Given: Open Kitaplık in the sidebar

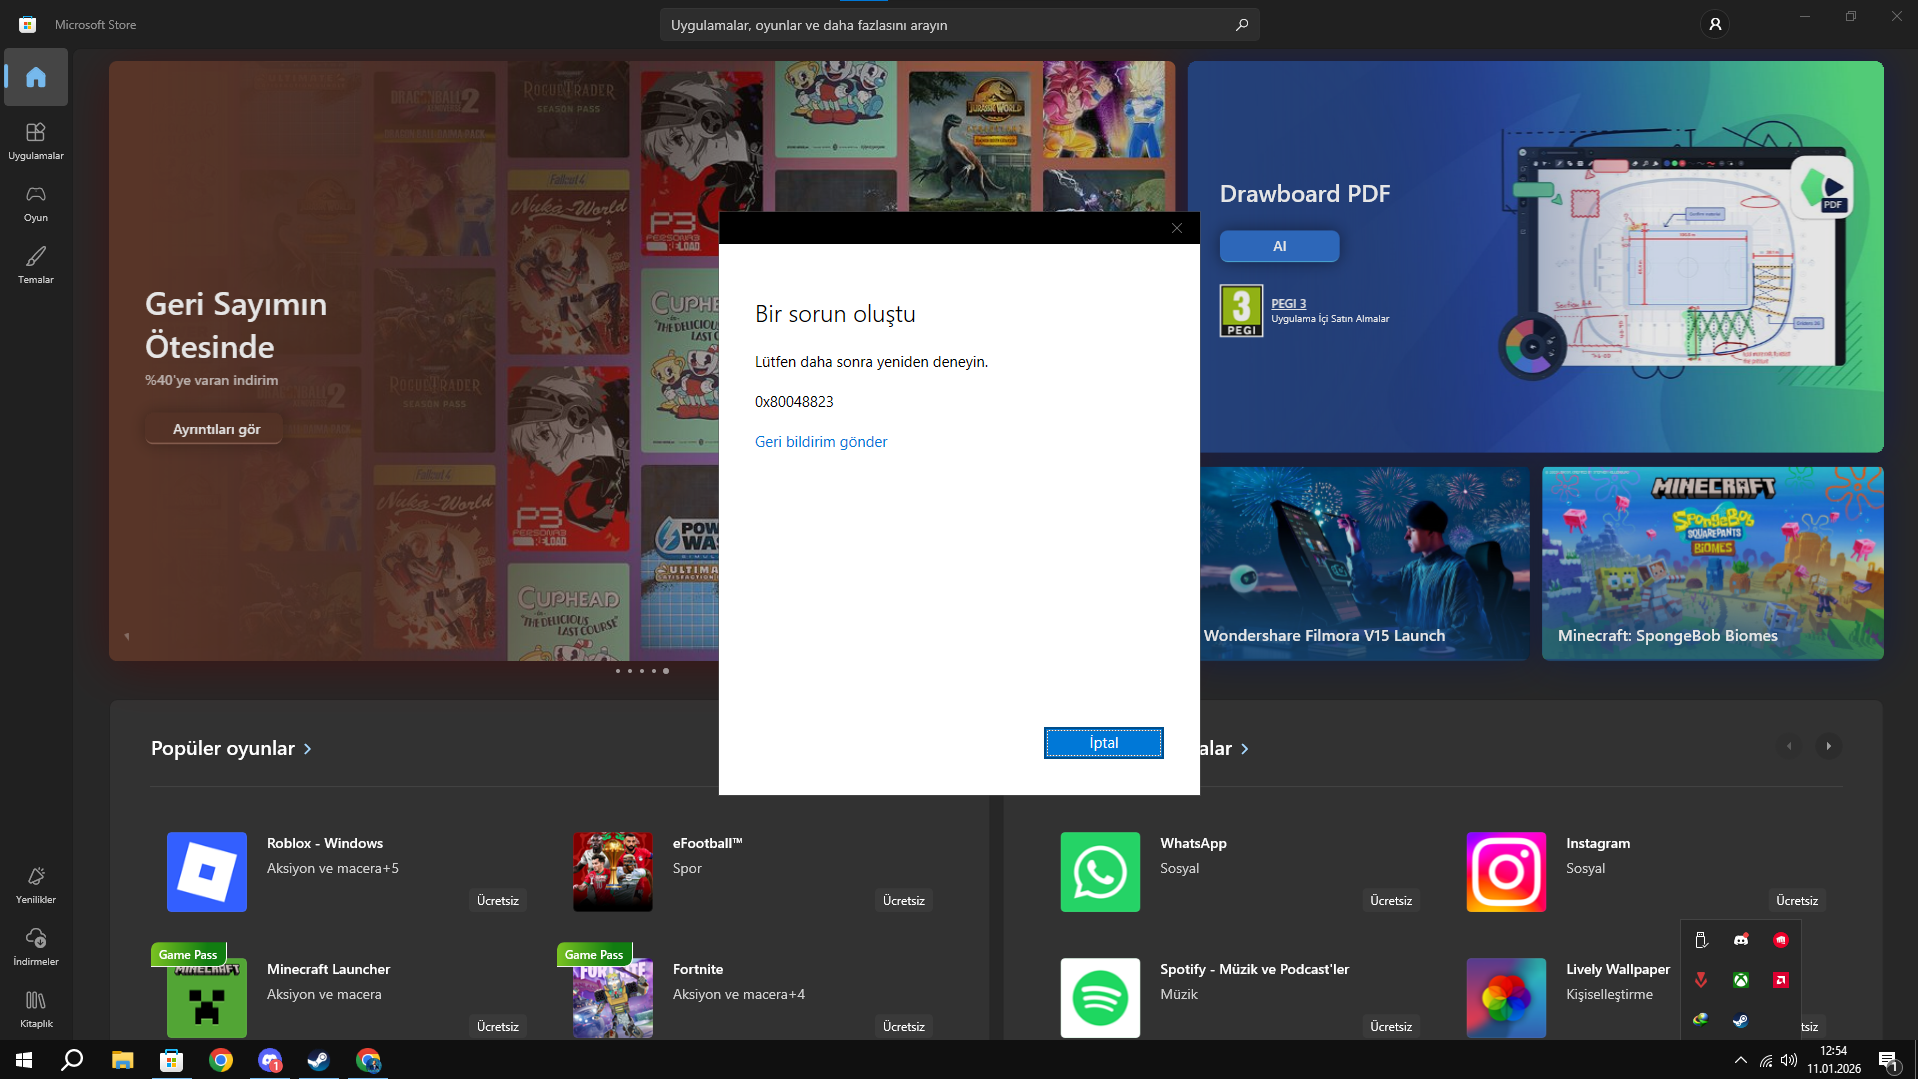Looking at the screenshot, I should coord(36,1008).
